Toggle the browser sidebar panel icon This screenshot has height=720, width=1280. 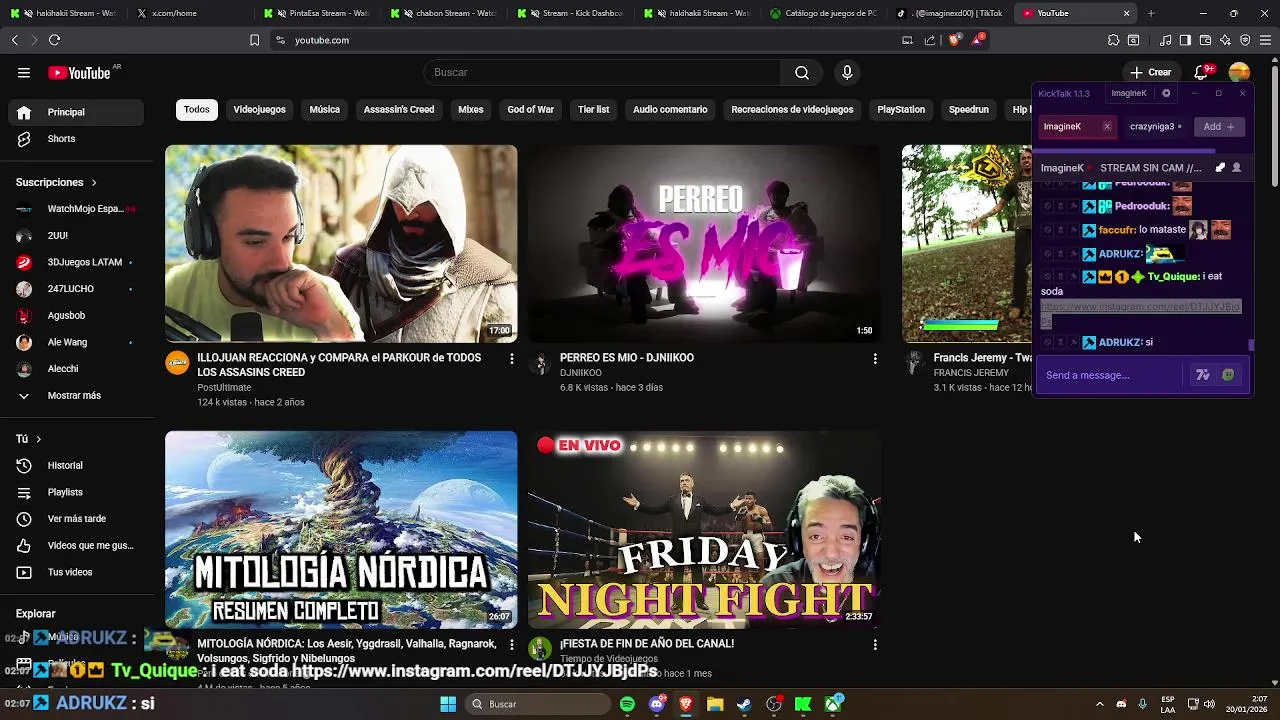pyautogui.click(x=1185, y=40)
